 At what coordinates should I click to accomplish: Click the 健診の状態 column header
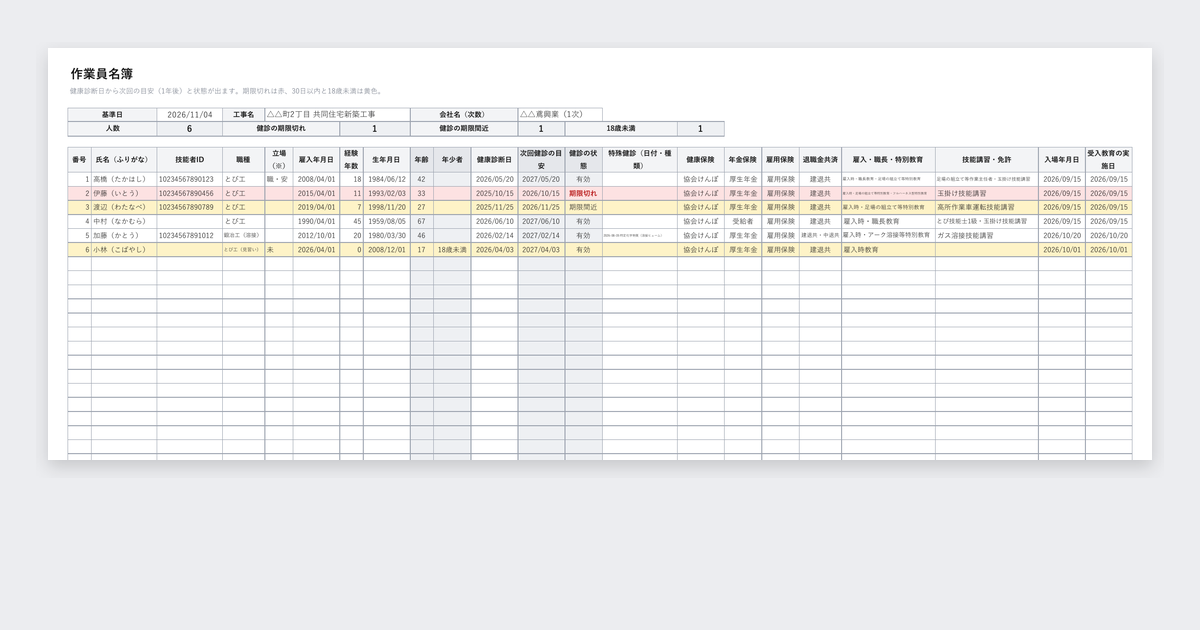tap(583, 159)
